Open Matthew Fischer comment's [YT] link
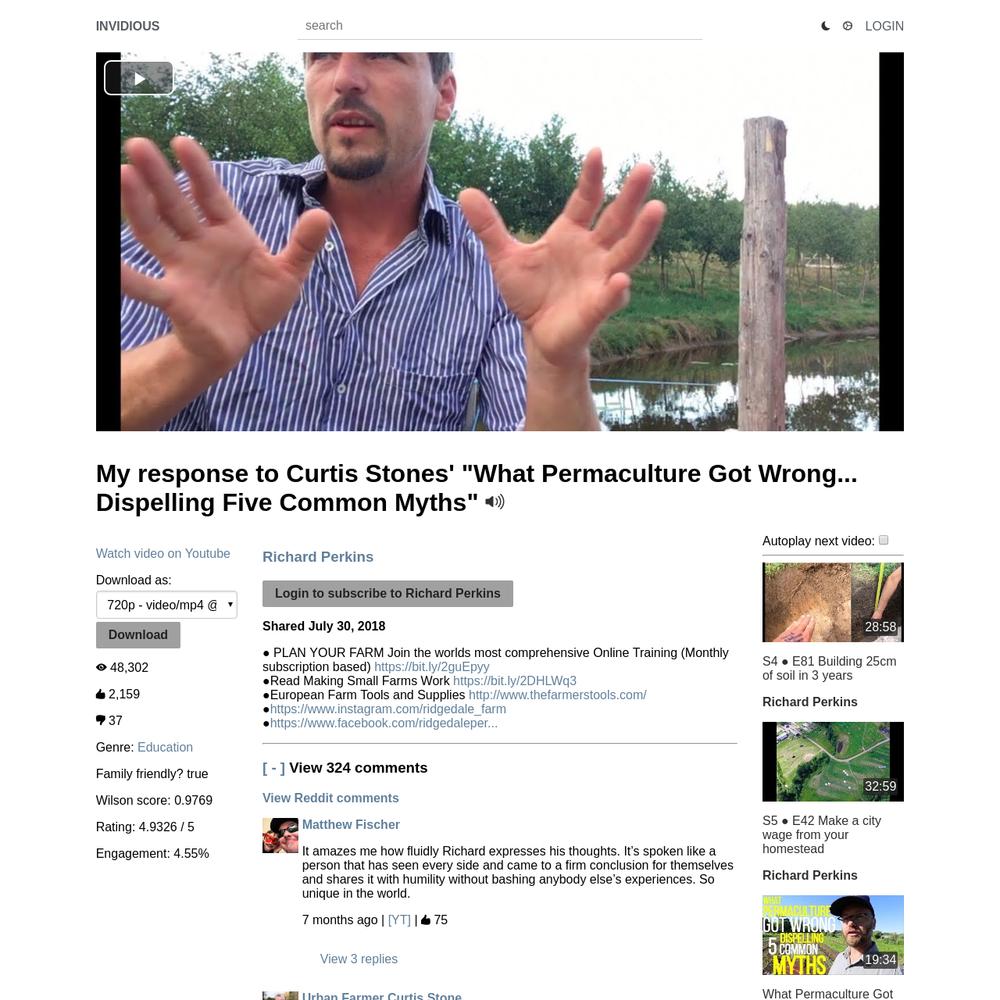Image resolution: width=1000 pixels, height=1000 pixels. [399, 920]
